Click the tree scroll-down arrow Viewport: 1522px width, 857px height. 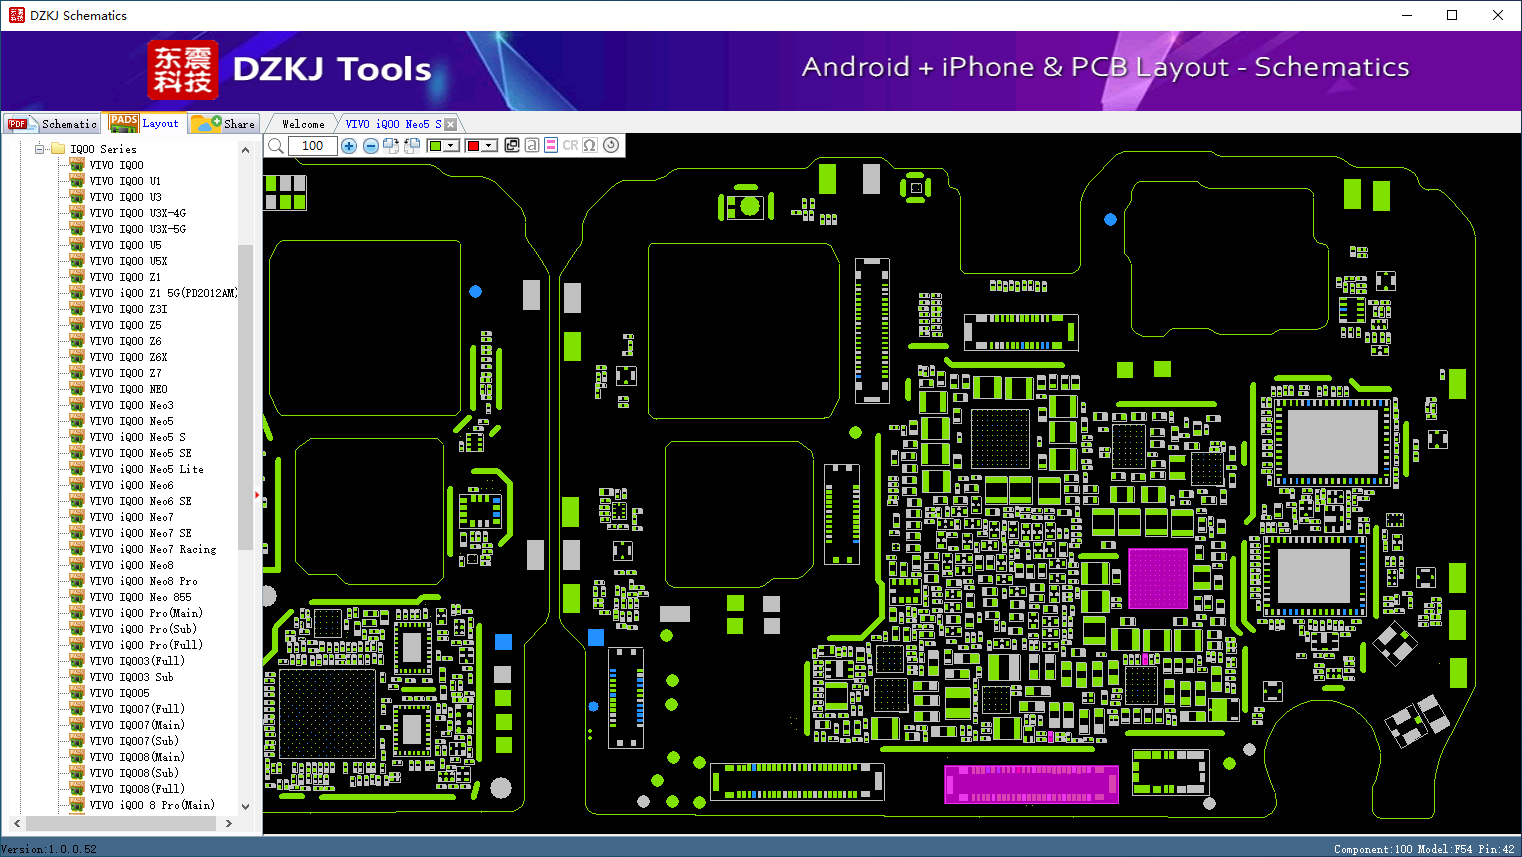246,806
